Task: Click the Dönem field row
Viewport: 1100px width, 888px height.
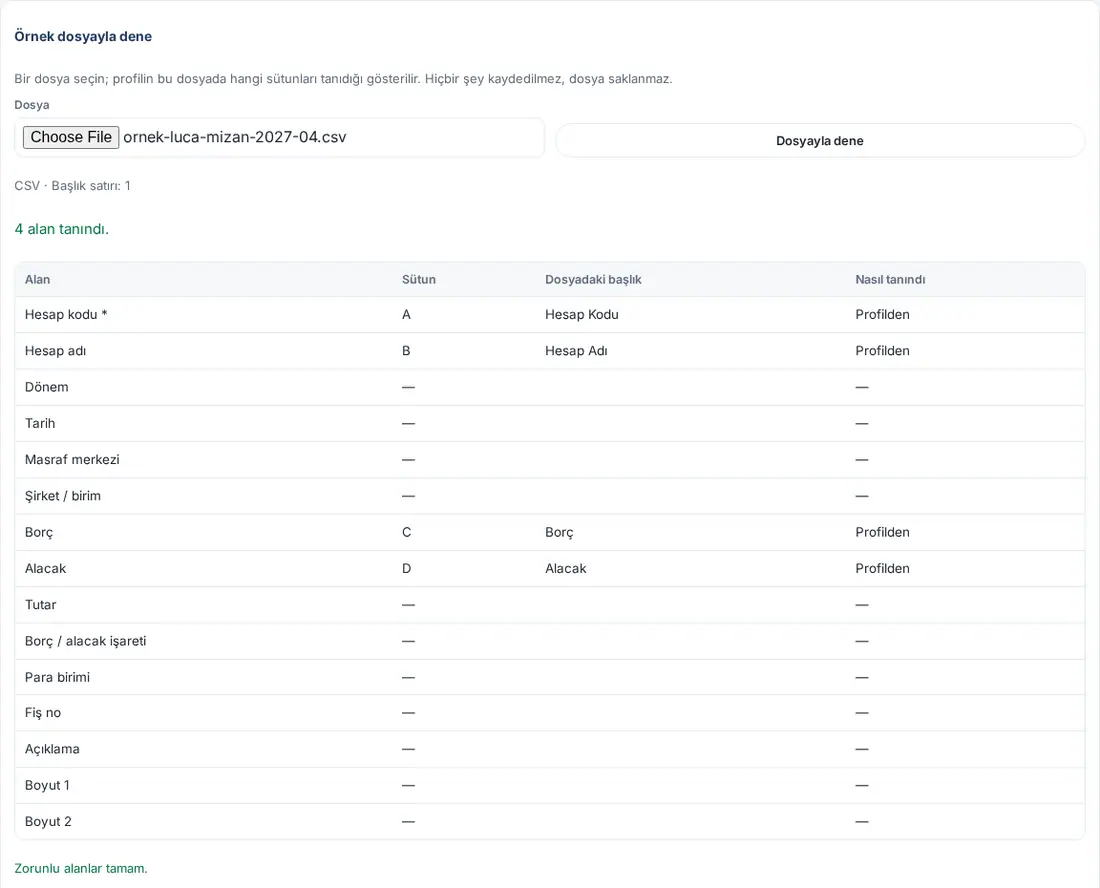Action: (x=549, y=387)
